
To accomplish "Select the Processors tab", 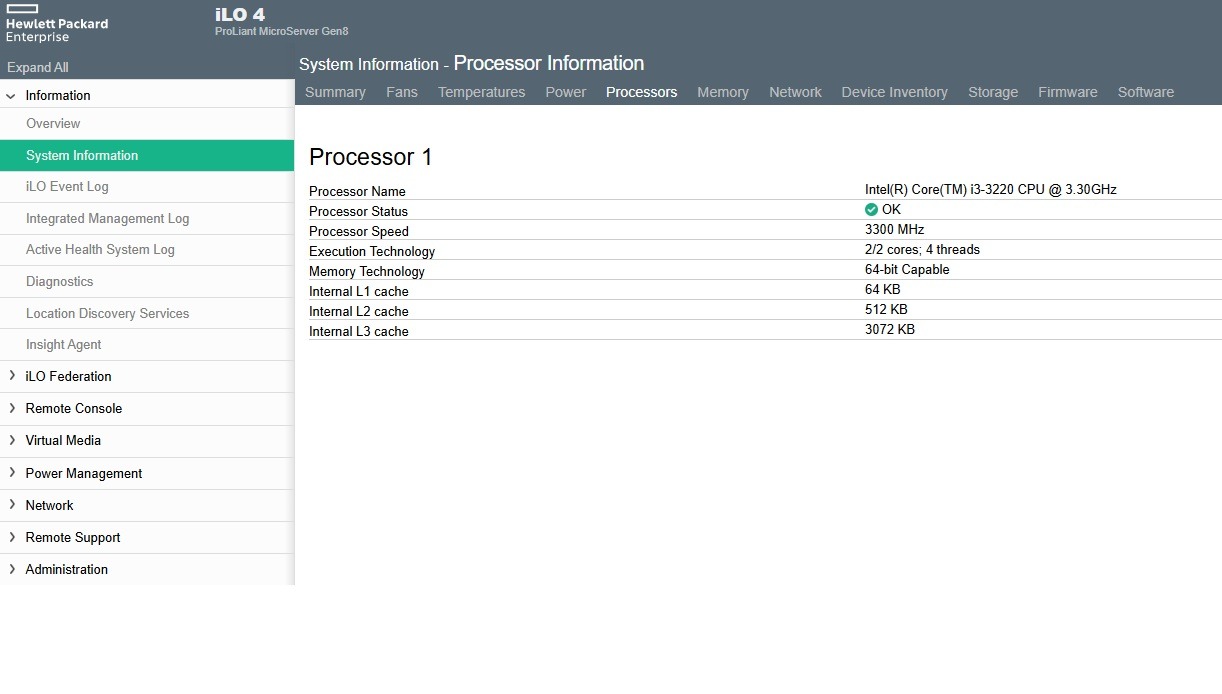I will pos(642,92).
